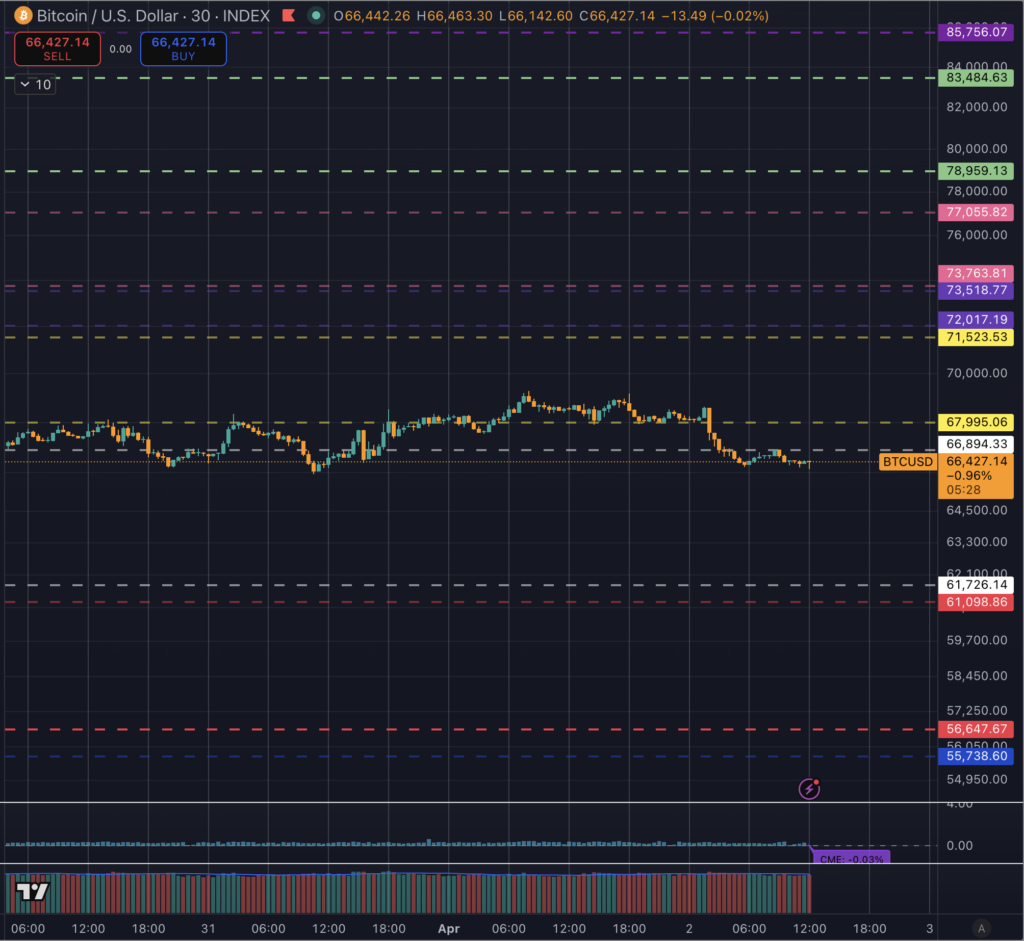Expand the '10' quantity dropdown
The height and width of the screenshot is (941, 1024).
click(x=28, y=85)
